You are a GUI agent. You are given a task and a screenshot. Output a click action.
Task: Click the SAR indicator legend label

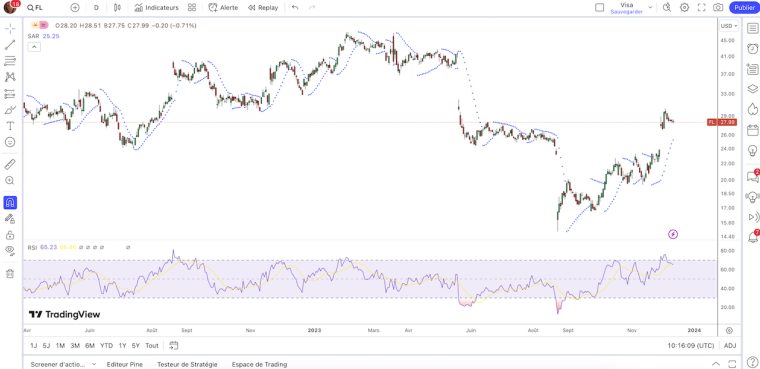(33, 36)
